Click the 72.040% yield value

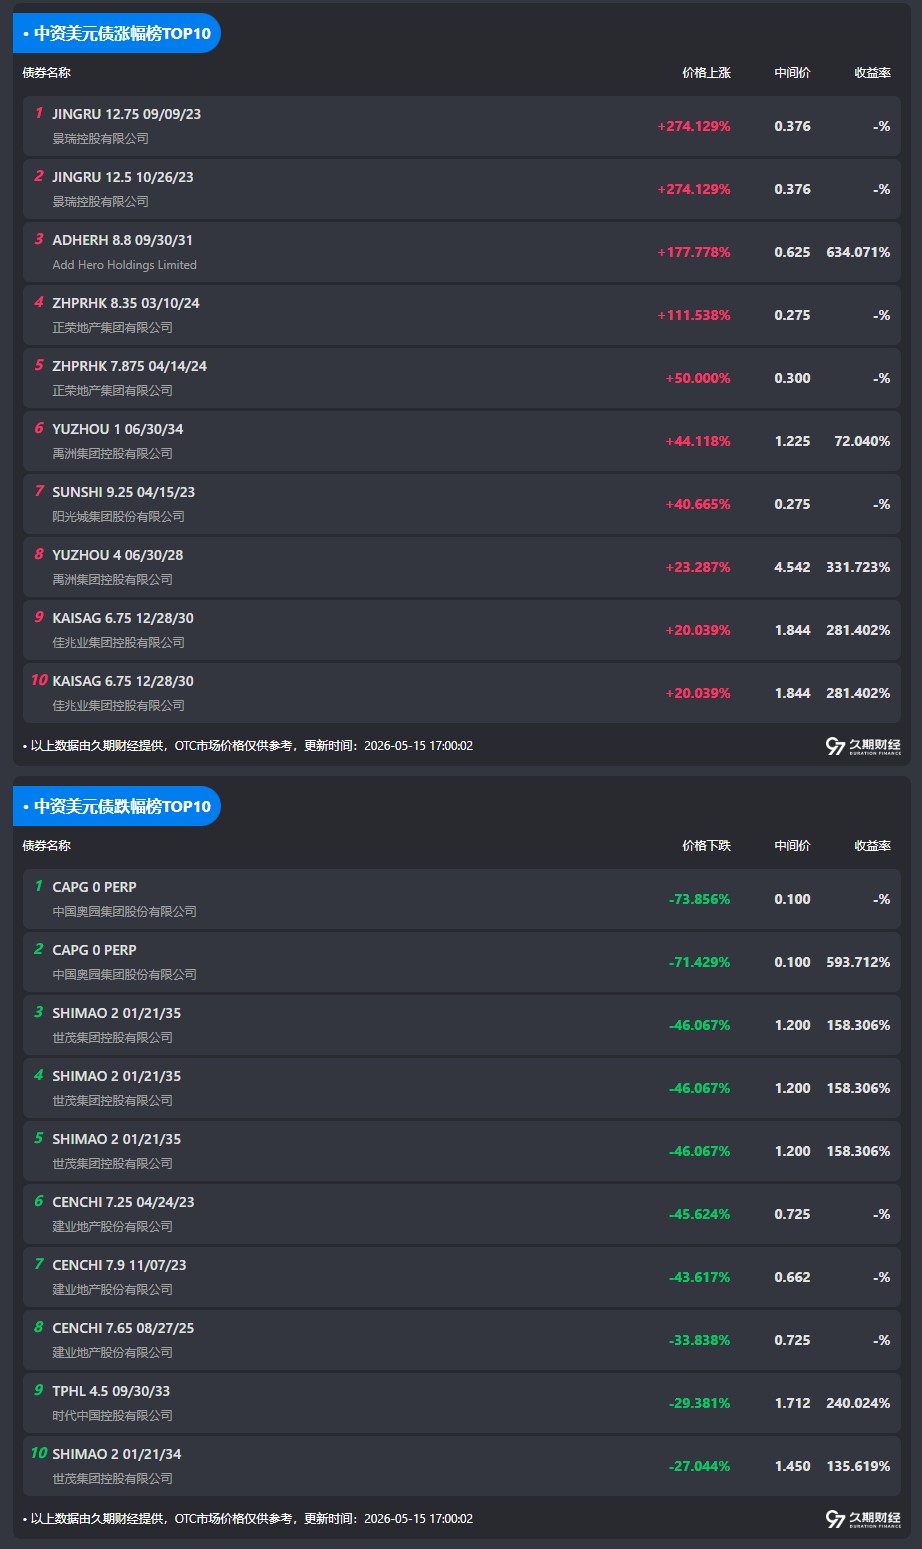coord(862,441)
